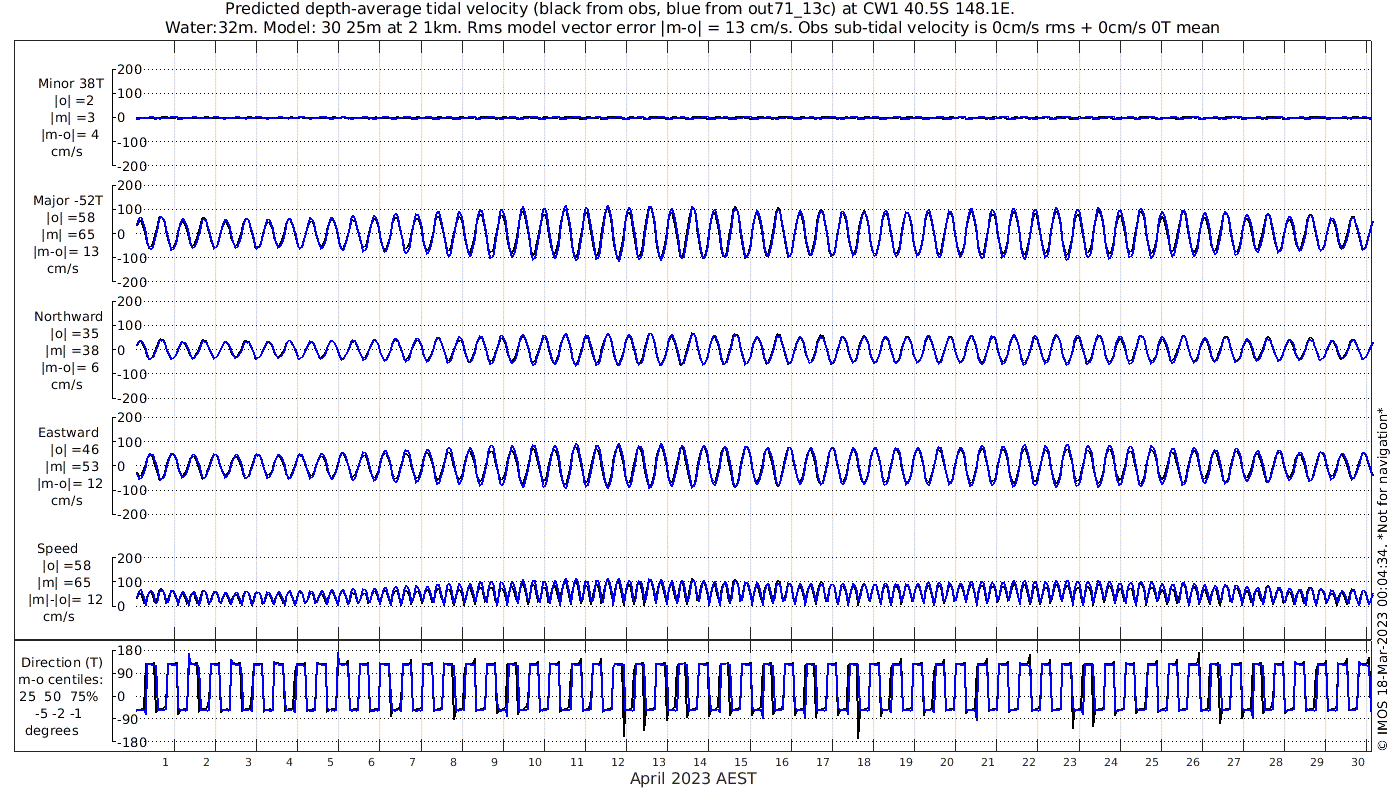Click the 'Minor 38T' panel label
The width and height of the screenshot is (1400, 800).
click(70, 84)
